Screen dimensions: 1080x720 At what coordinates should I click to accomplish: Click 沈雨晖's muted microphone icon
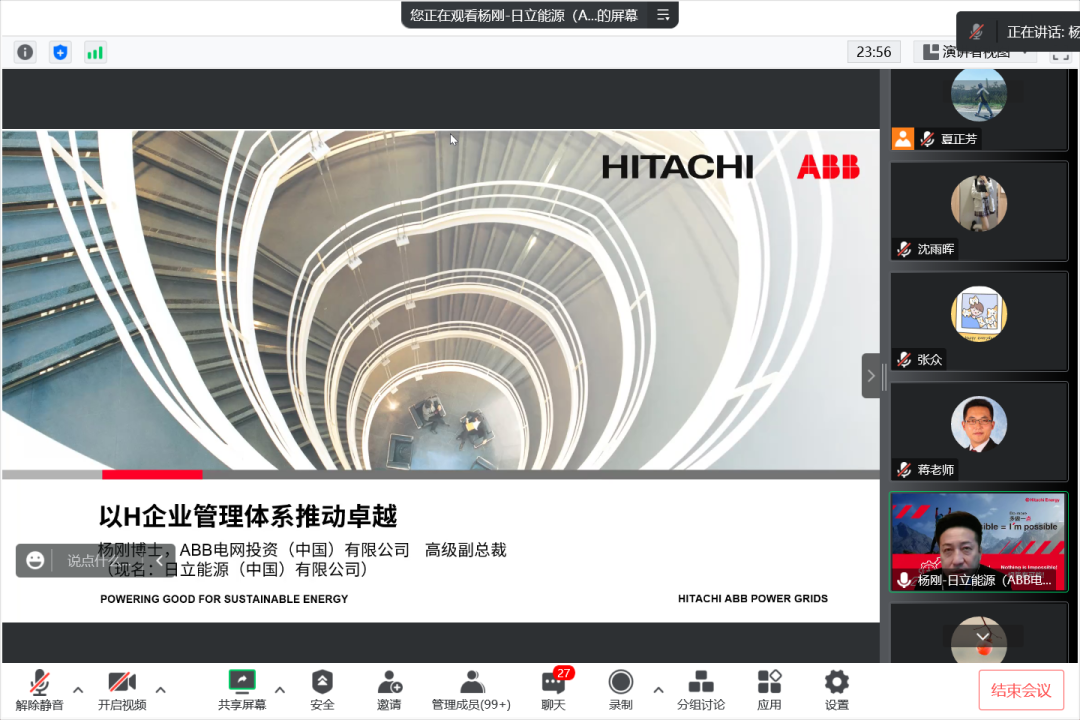(904, 249)
